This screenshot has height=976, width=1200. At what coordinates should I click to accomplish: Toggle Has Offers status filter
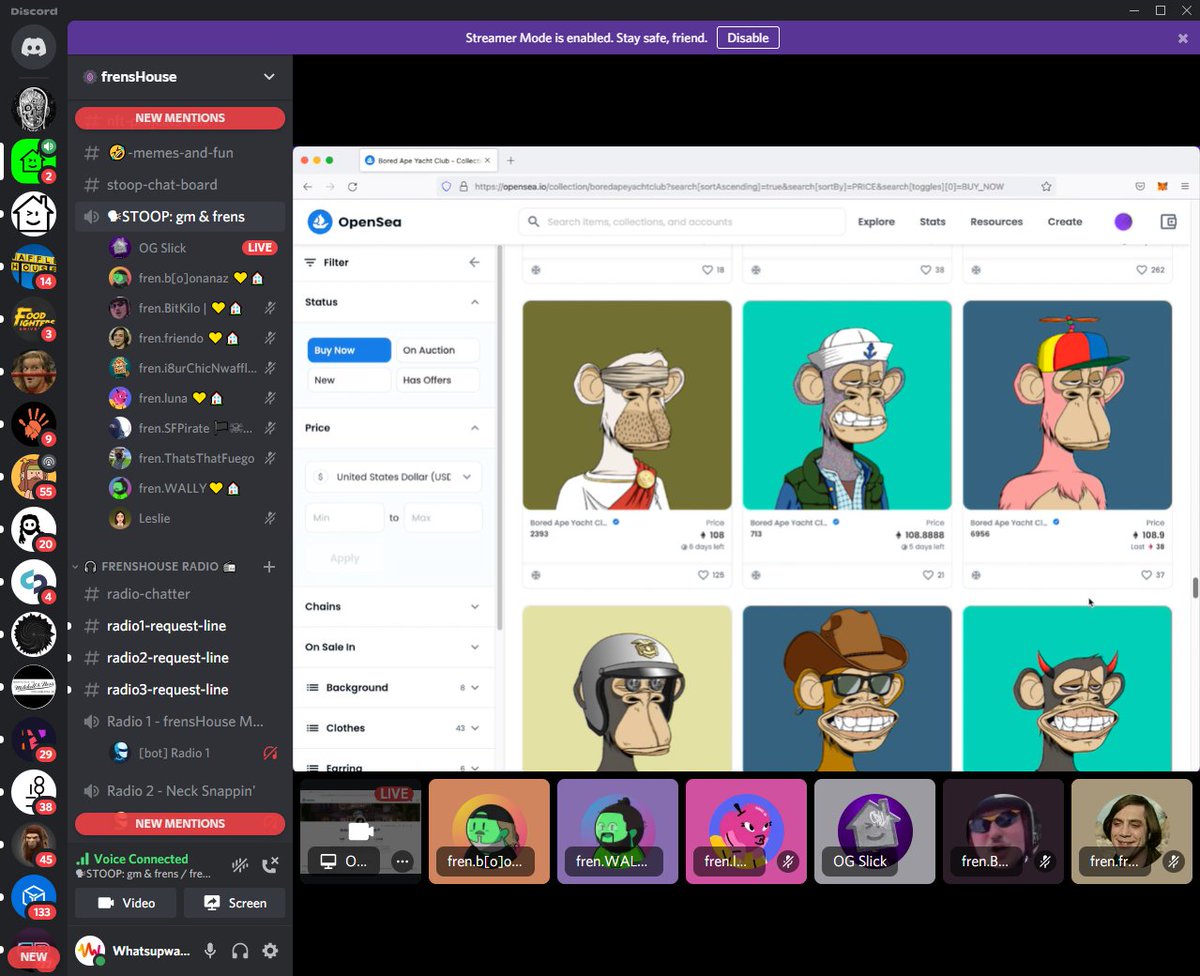pos(437,380)
